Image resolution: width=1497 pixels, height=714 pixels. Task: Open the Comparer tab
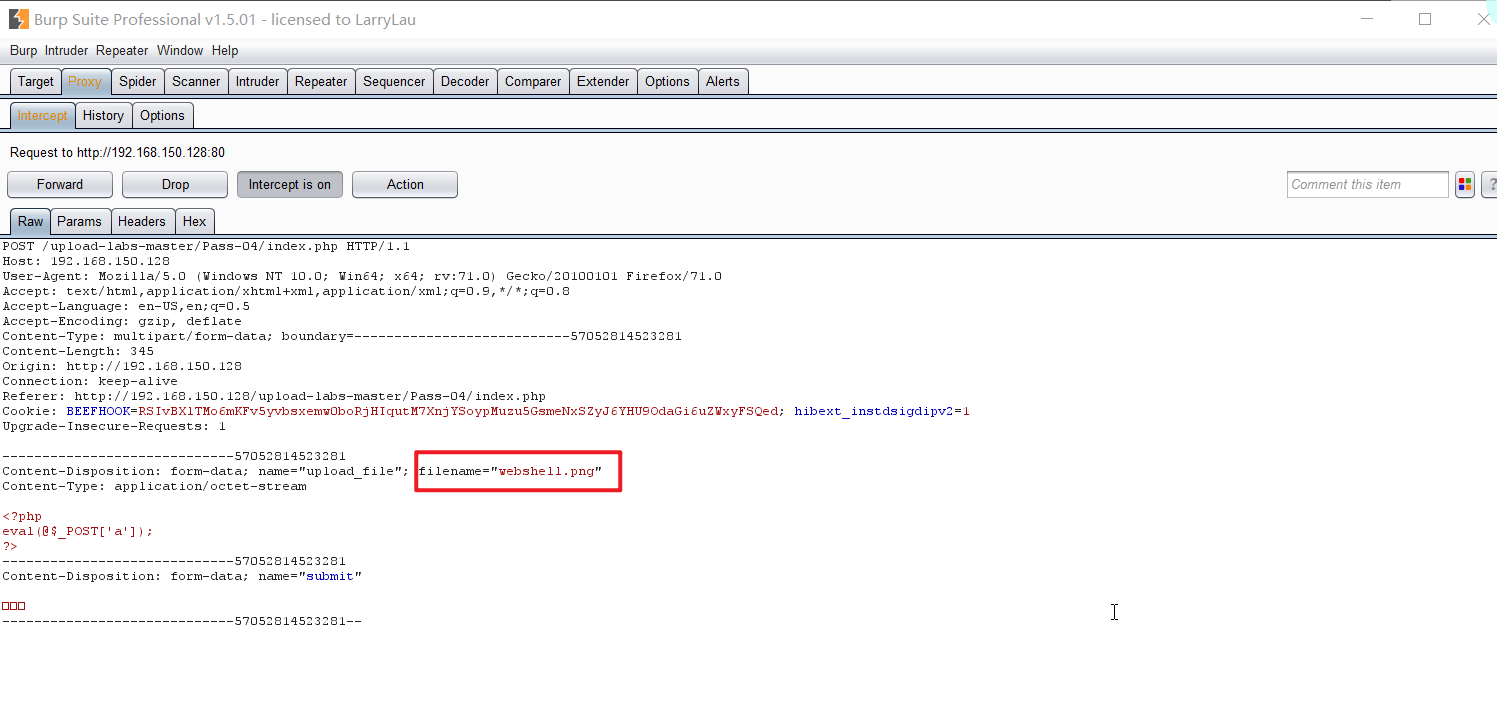533,81
